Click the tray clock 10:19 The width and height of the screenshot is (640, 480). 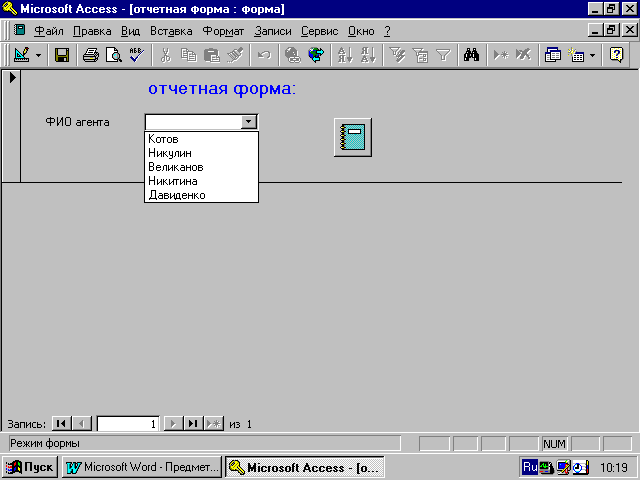[x=614, y=467]
